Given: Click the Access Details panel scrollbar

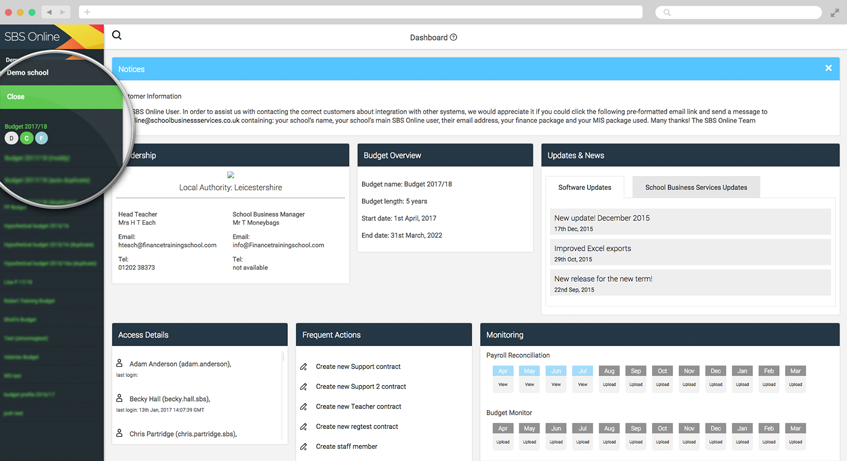Looking at the screenshot, I should click(283, 358).
